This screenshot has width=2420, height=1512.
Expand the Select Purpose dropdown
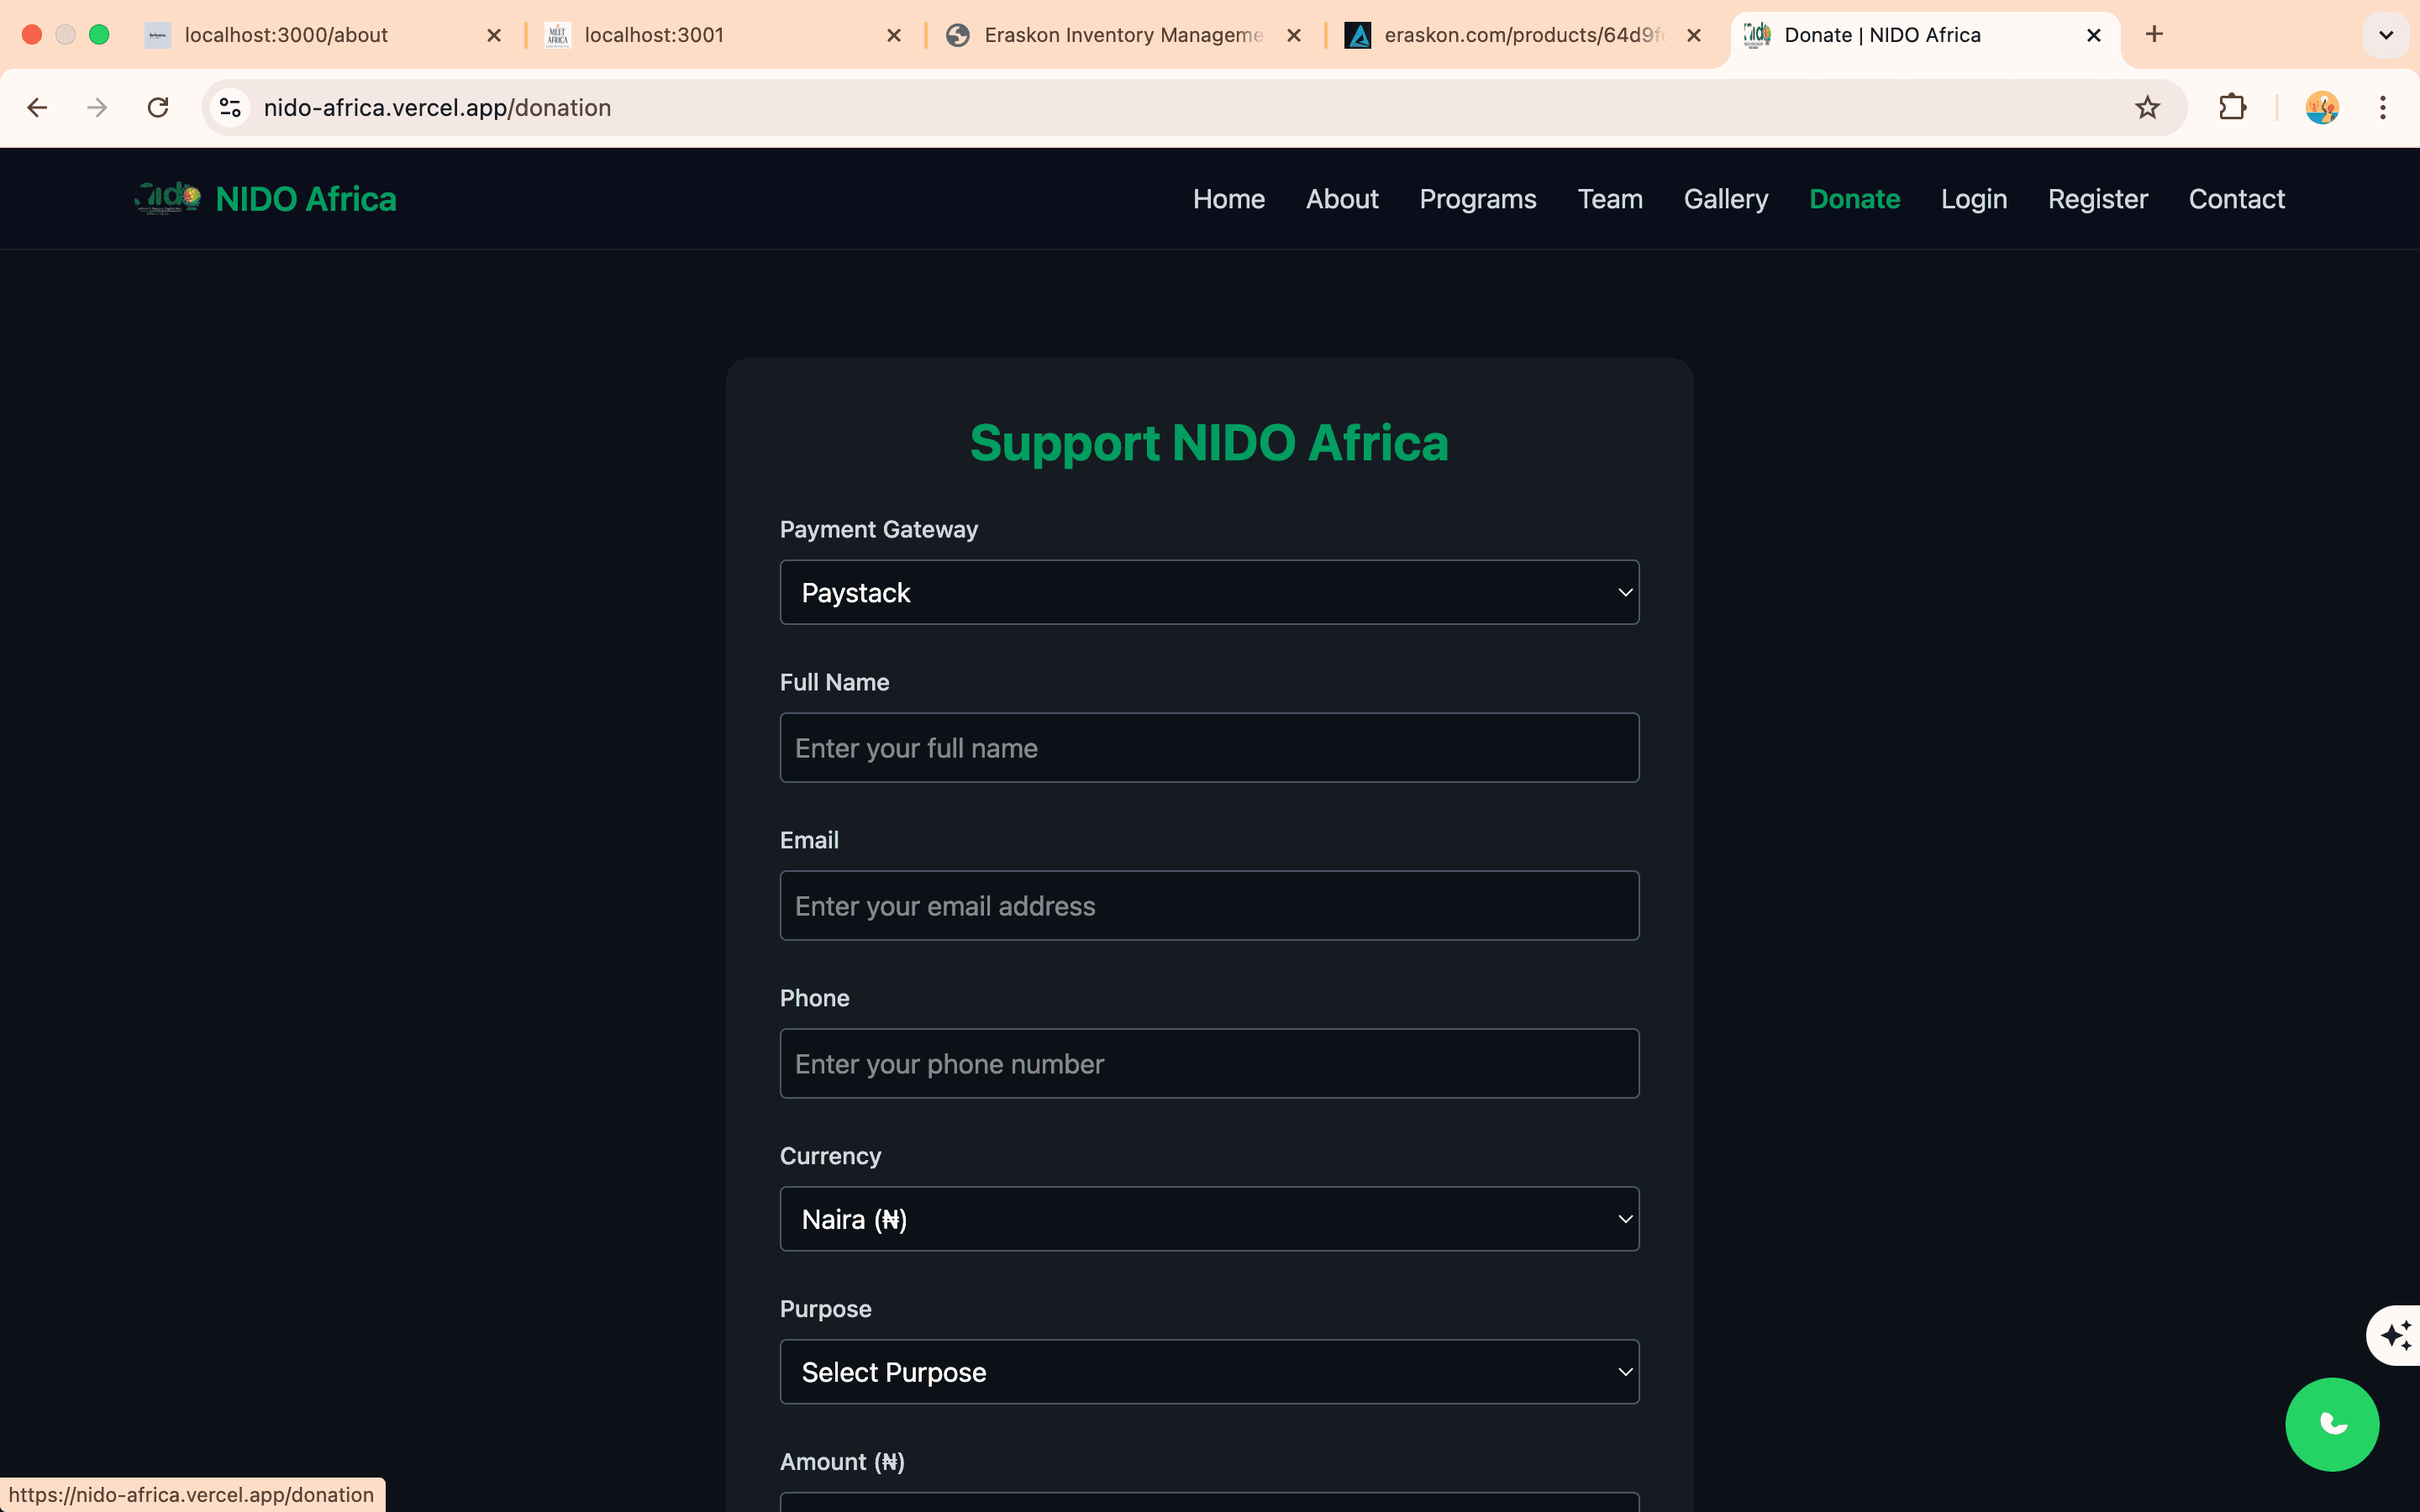pyautogui.click(x=1208, y=1372)
